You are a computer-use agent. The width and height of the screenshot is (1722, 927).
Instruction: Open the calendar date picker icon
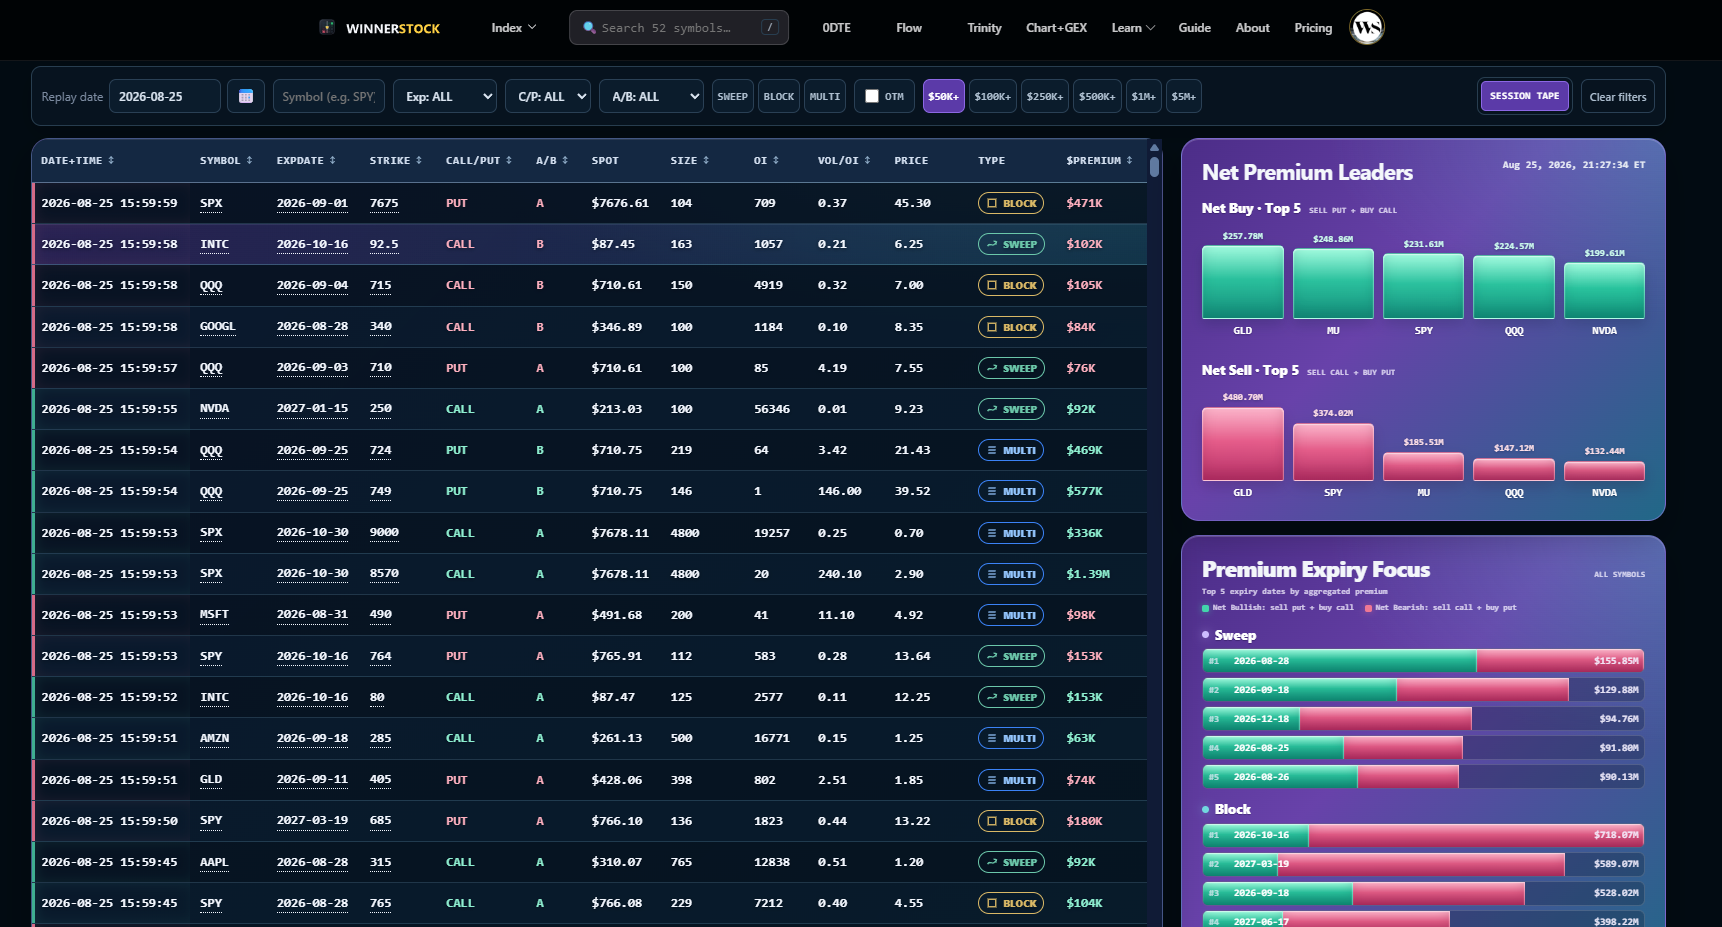246,96
